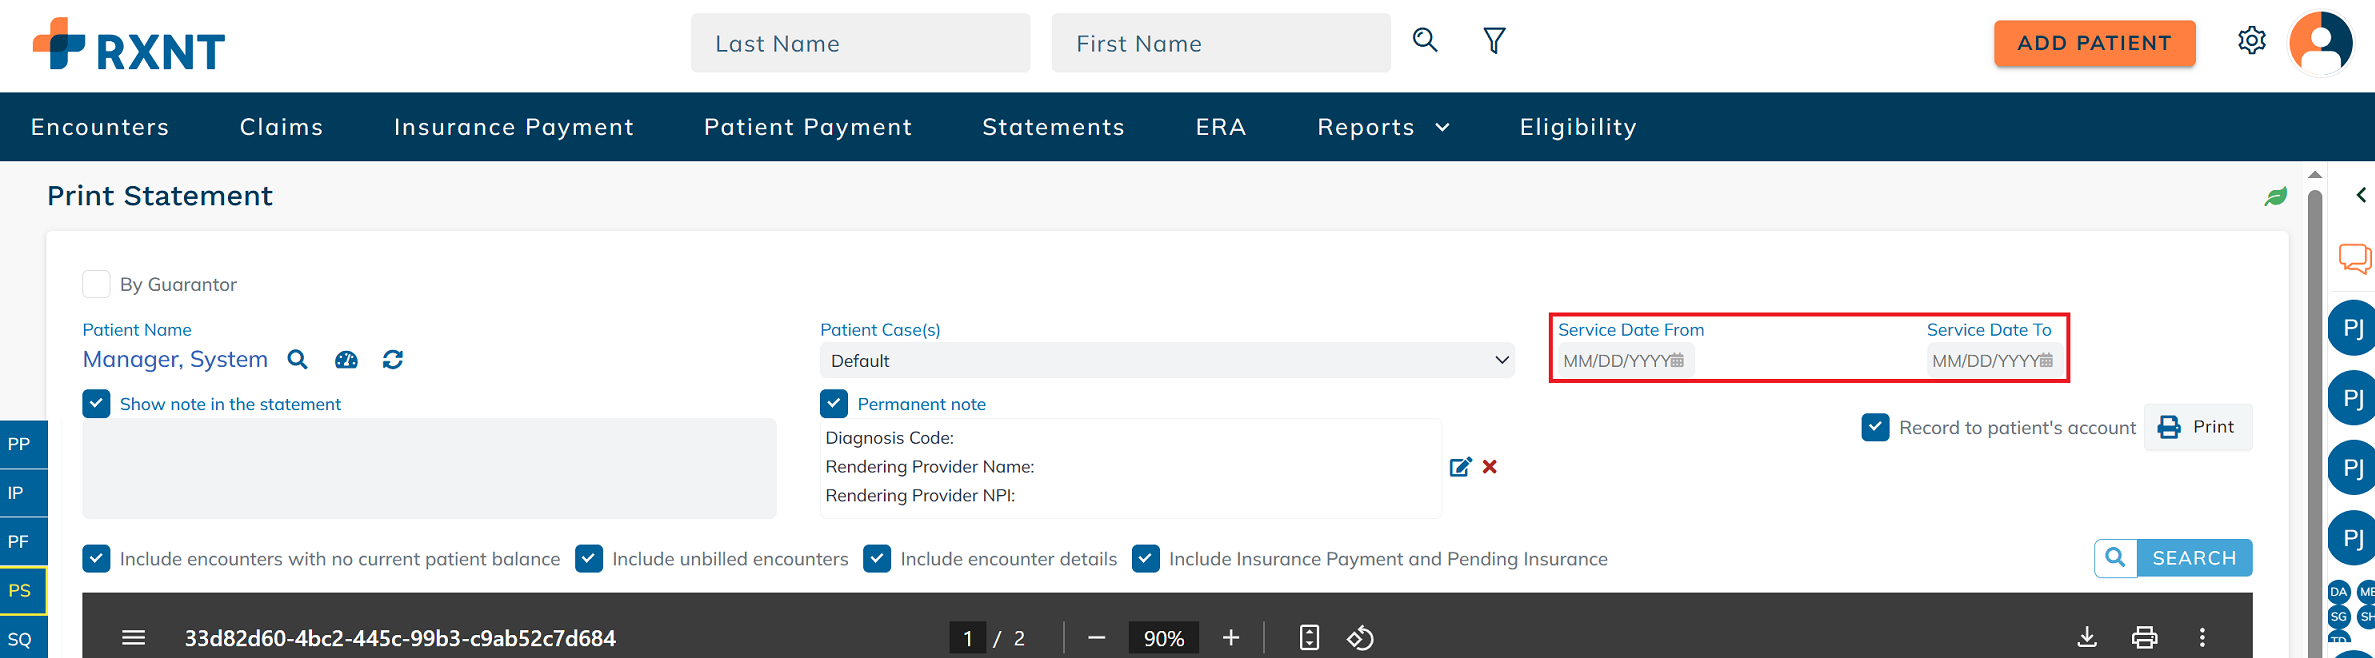Uncheck Show note in the statement
This screenshot has width=2375, height=658.
[96, 404]
